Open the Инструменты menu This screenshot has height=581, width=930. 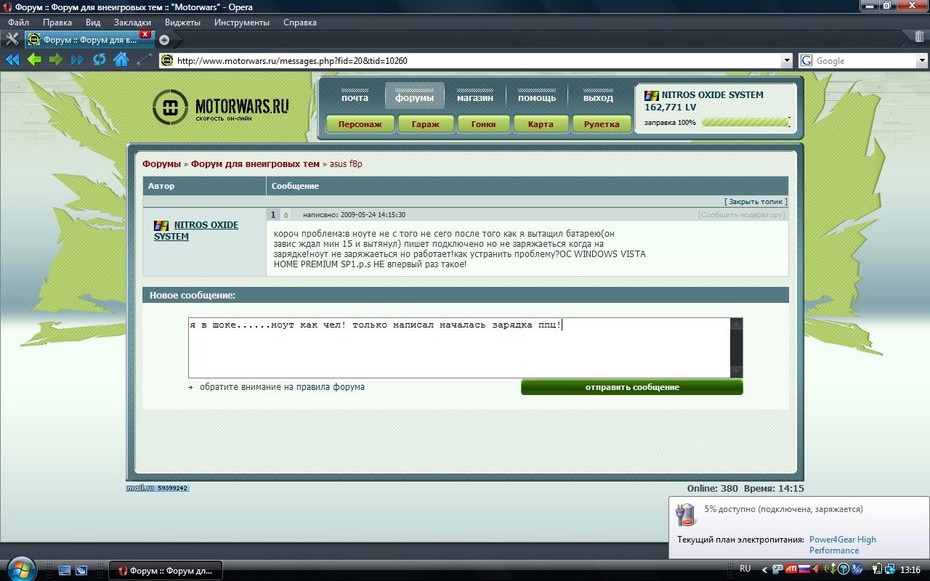[x=241, y=22]
